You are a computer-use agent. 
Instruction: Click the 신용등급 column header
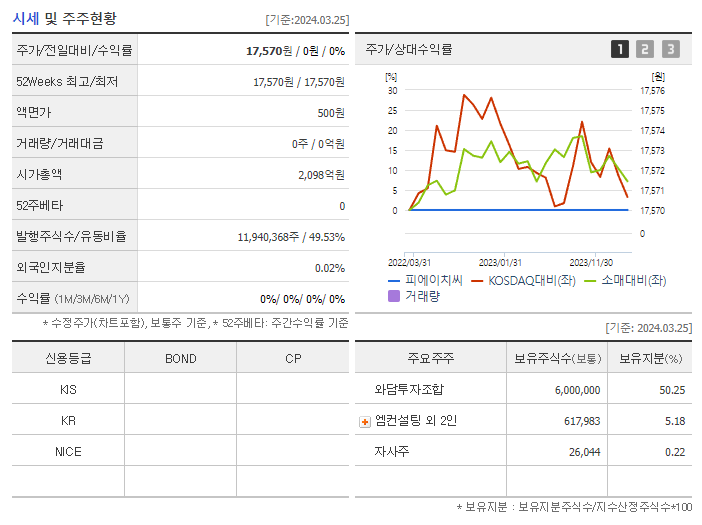pyautogui.click(x=68, y=359)
